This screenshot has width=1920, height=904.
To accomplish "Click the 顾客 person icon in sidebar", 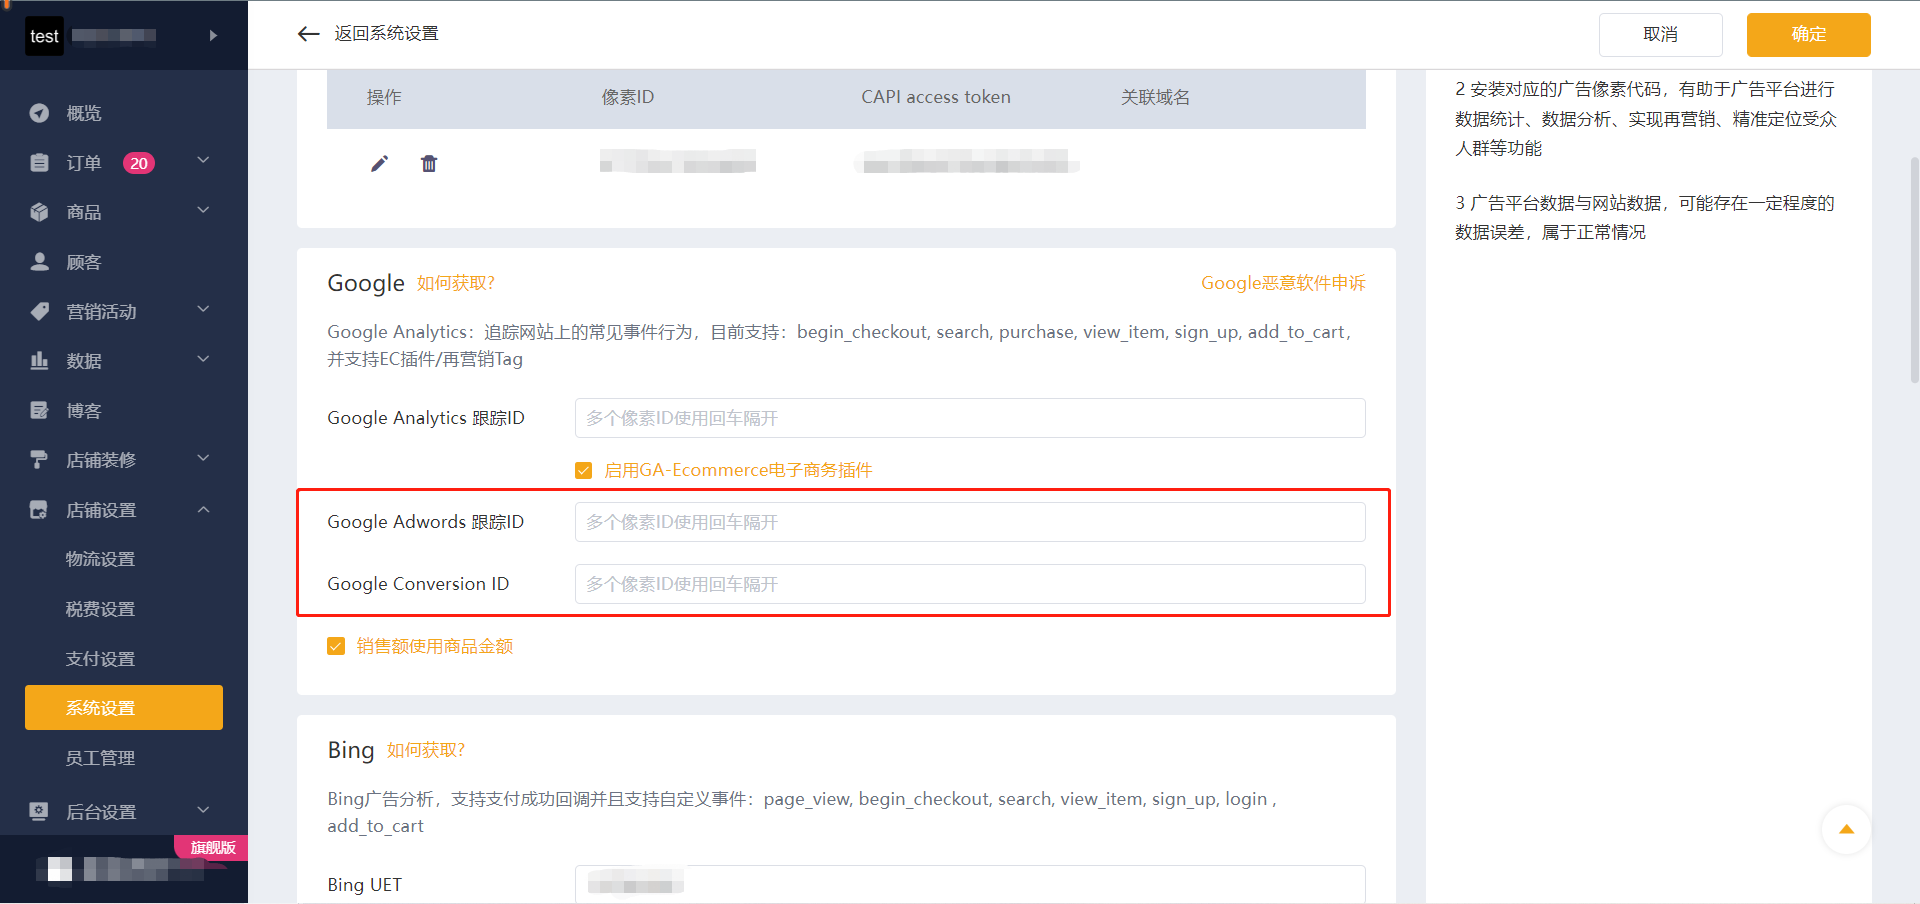I will tap(39, 262).
